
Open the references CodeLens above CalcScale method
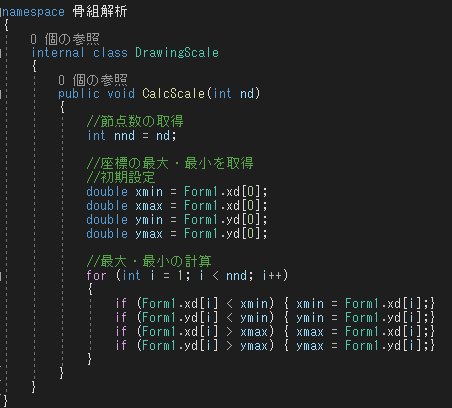(x=93, y=80)
